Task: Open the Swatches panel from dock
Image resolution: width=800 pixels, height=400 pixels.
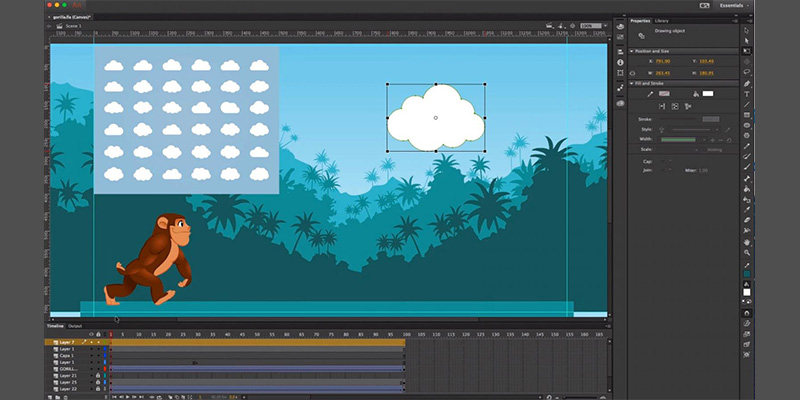Action: (620, 37)
